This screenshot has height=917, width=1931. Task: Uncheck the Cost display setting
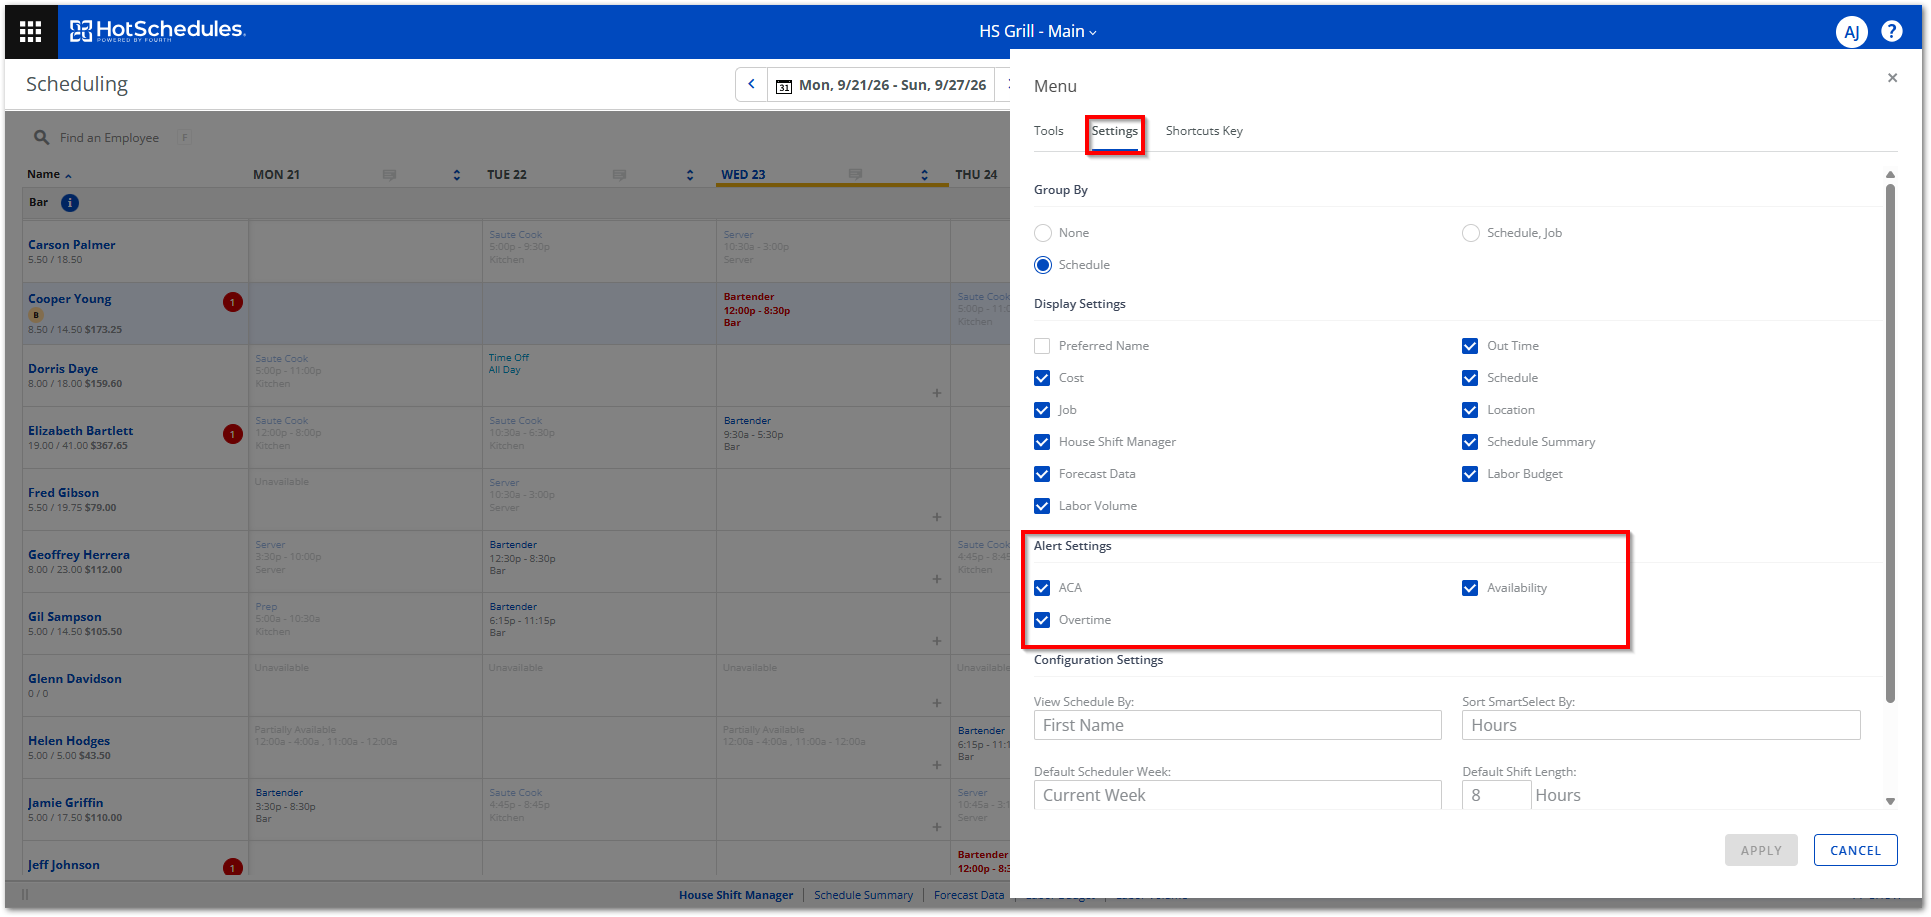[x=1042, y=378]
